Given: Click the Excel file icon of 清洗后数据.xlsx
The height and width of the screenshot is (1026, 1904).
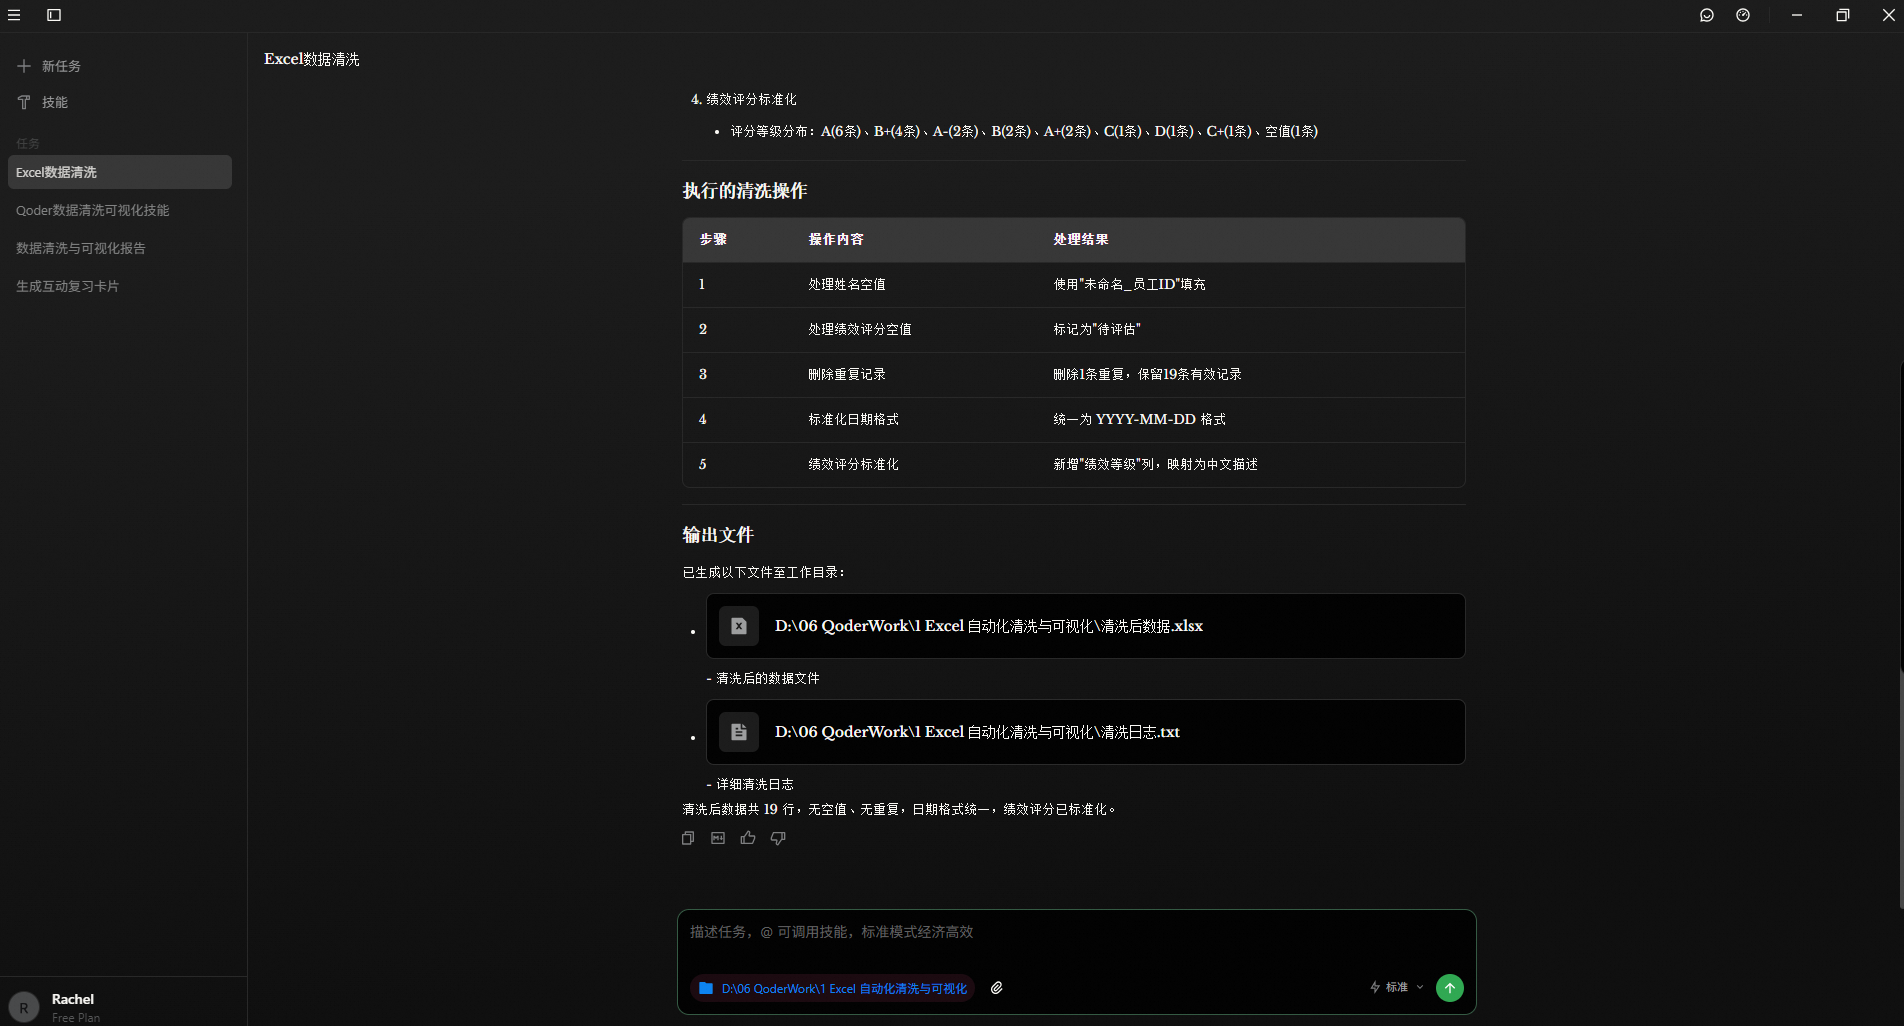Looking at the screenshot, I should click(x=739, y=626).
